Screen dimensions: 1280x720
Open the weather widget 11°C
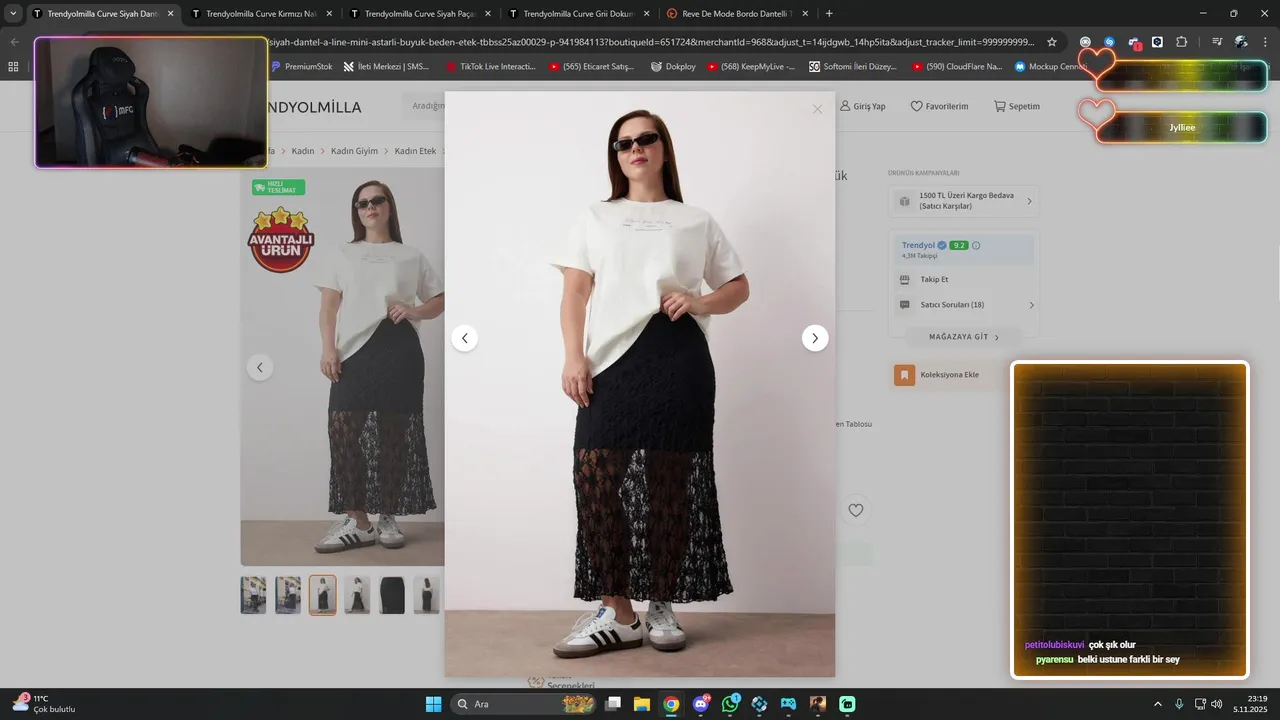pyautogui.click(x=44, y=704)
